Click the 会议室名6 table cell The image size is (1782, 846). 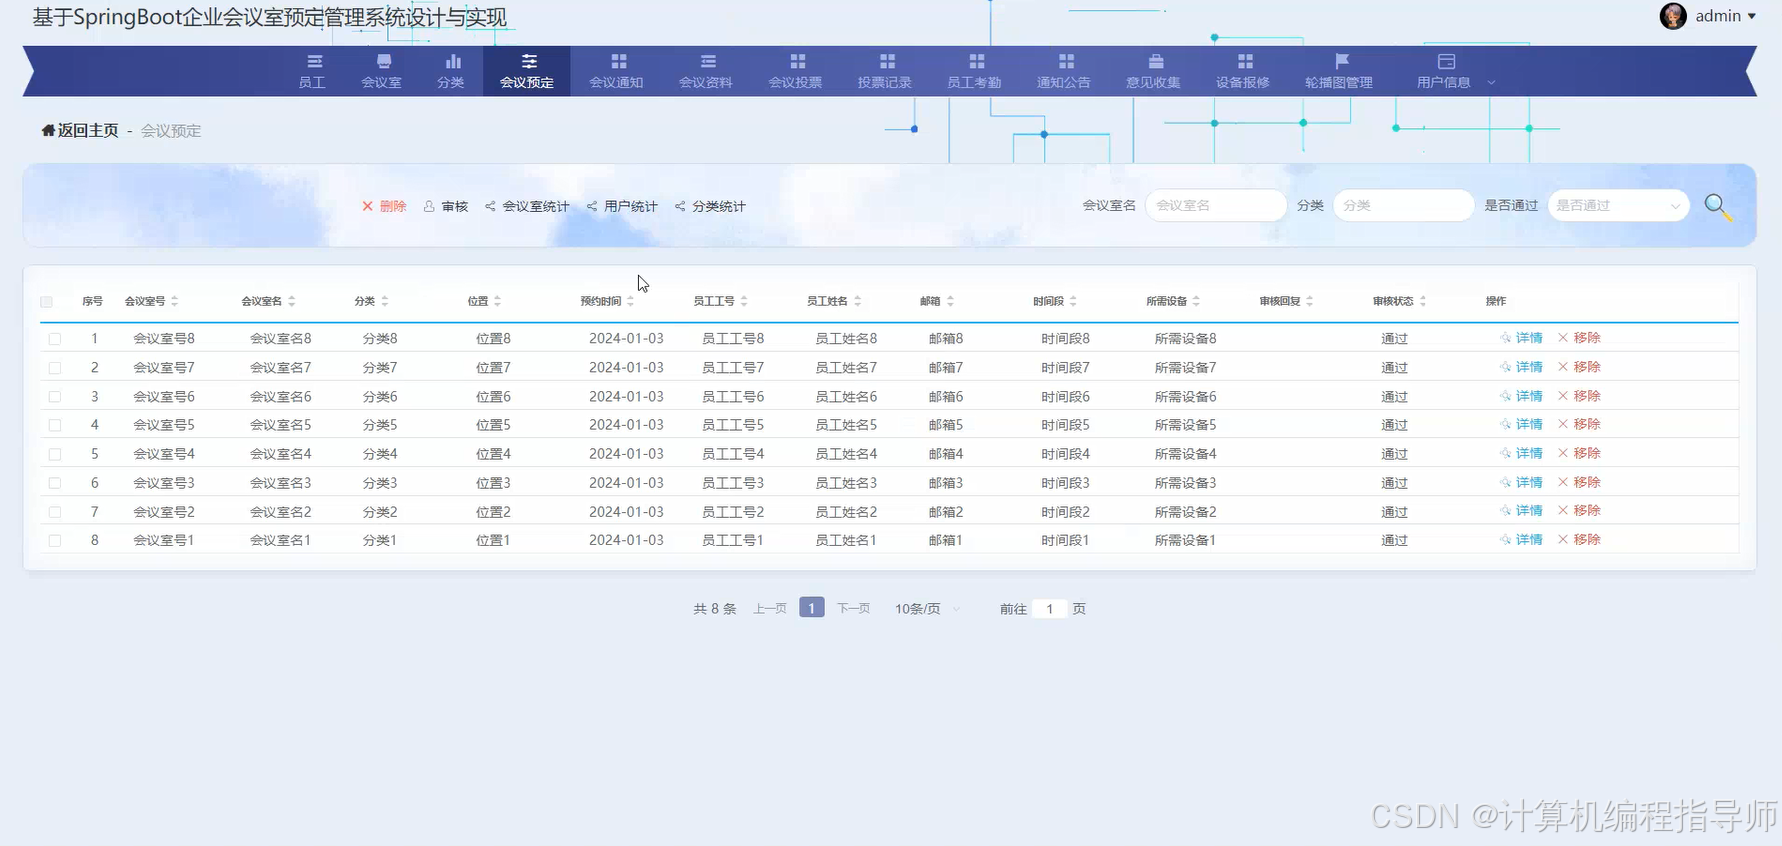pos(280,397)
